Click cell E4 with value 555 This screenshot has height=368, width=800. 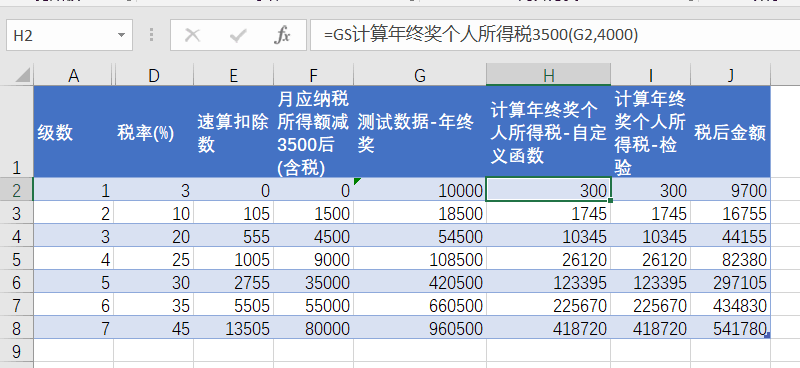pyautogui.click(x=233, y=236)
